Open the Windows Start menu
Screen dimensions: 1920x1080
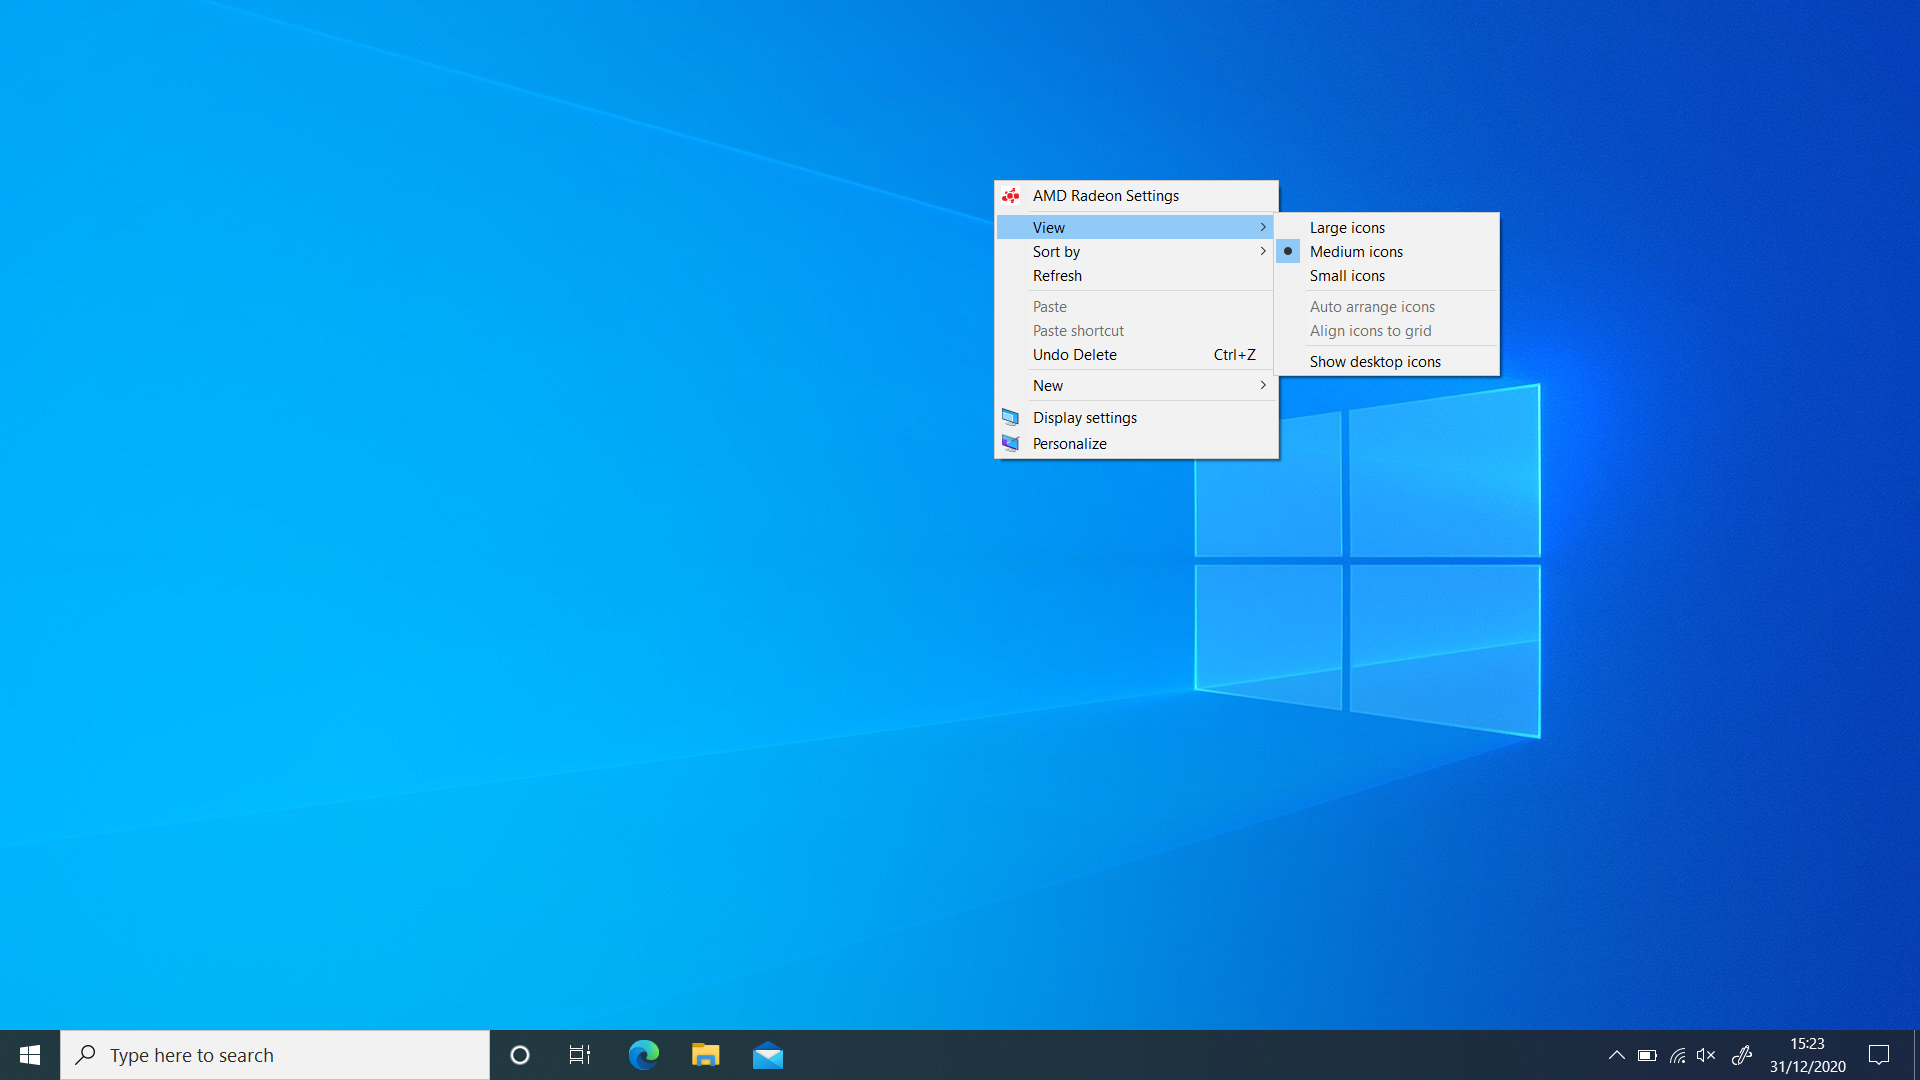point(30,1055)
